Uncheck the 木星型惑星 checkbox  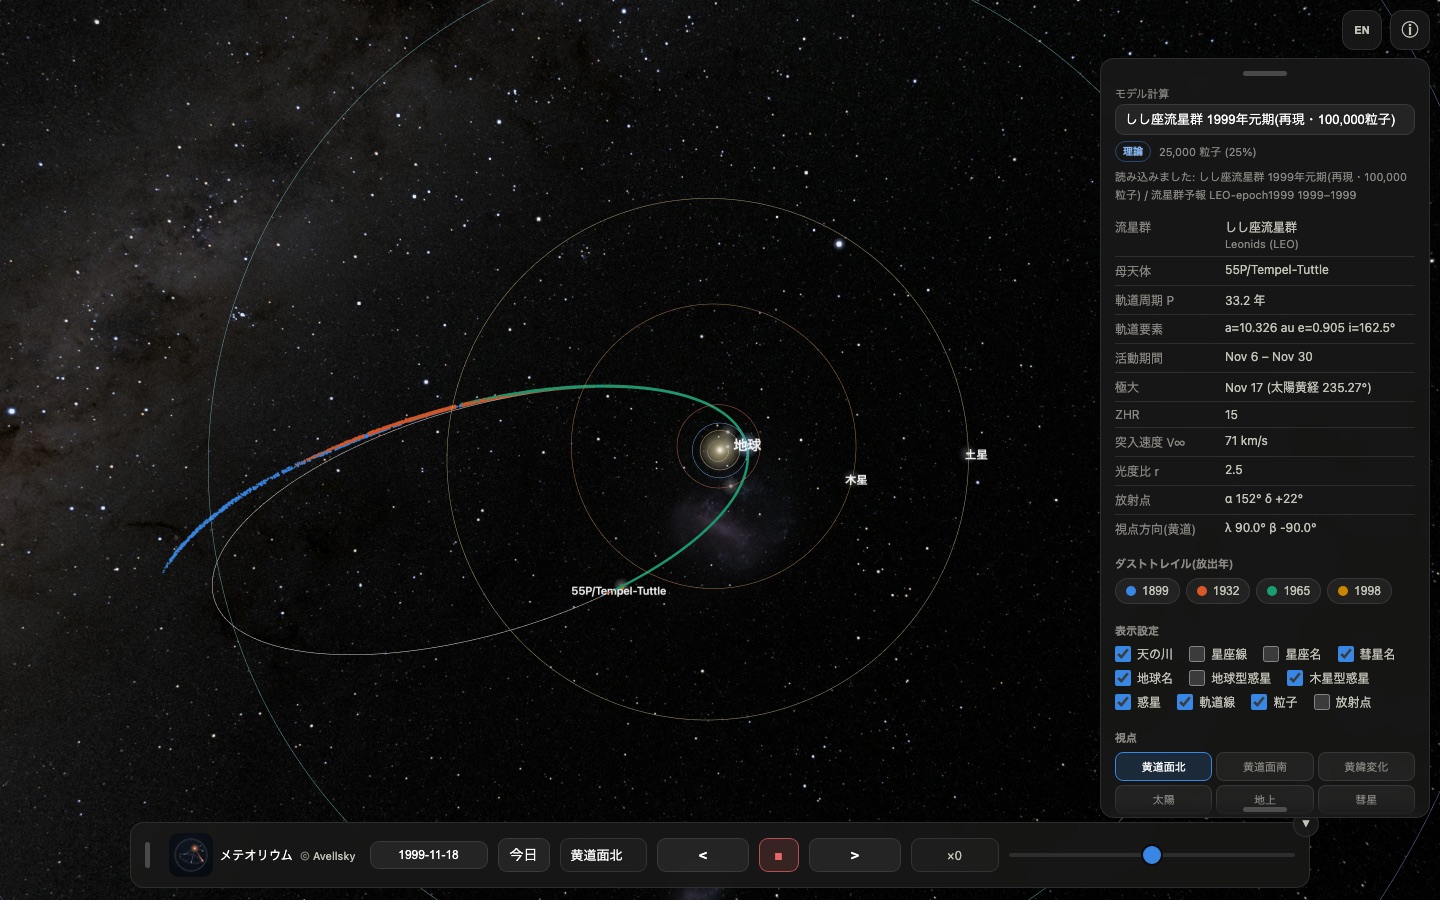(x=1295, y=678)
